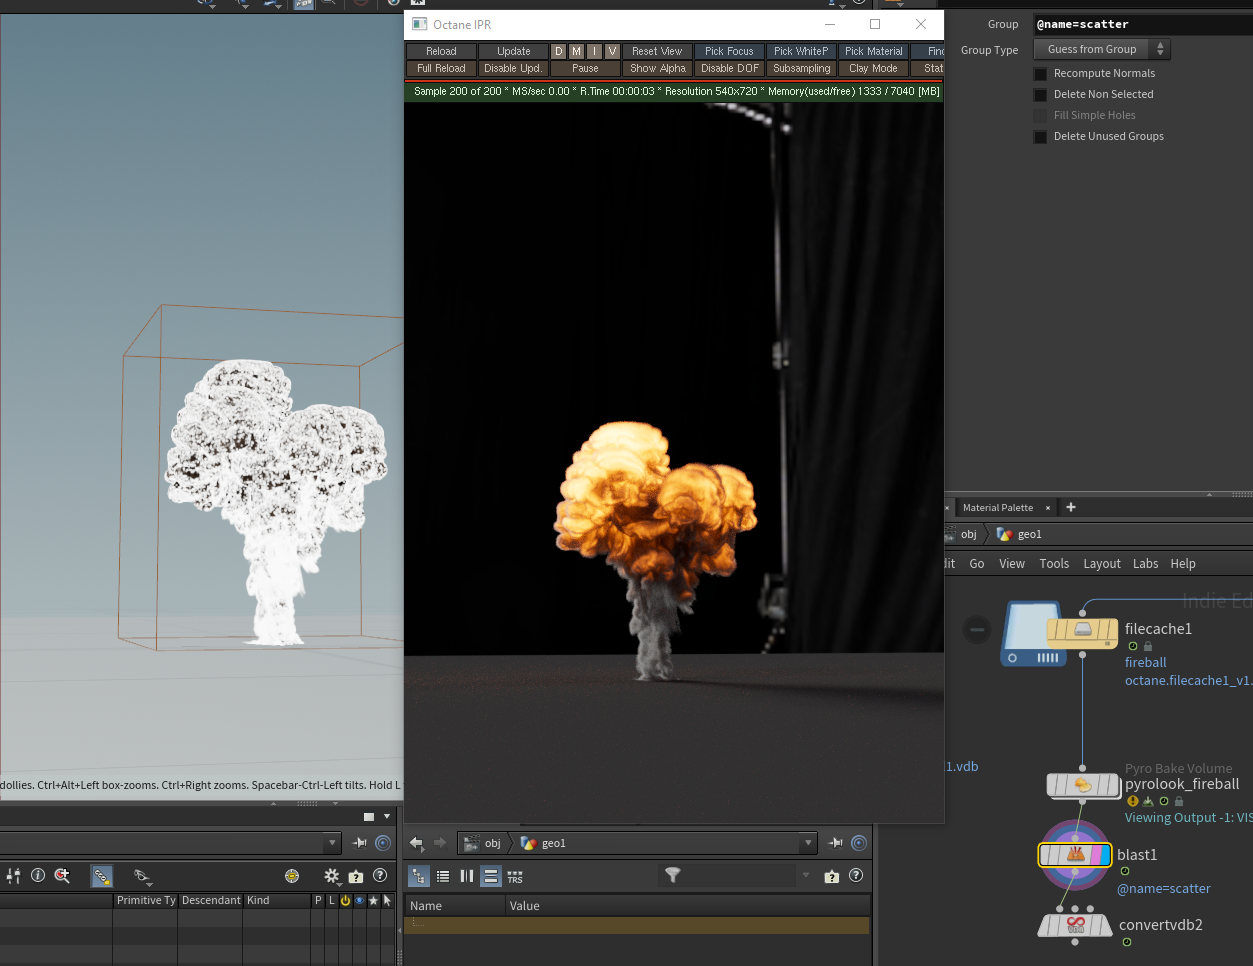Screen dimensions: 1253x966
Task: Click the filecache1 node icon
Action: point(1082,630)
